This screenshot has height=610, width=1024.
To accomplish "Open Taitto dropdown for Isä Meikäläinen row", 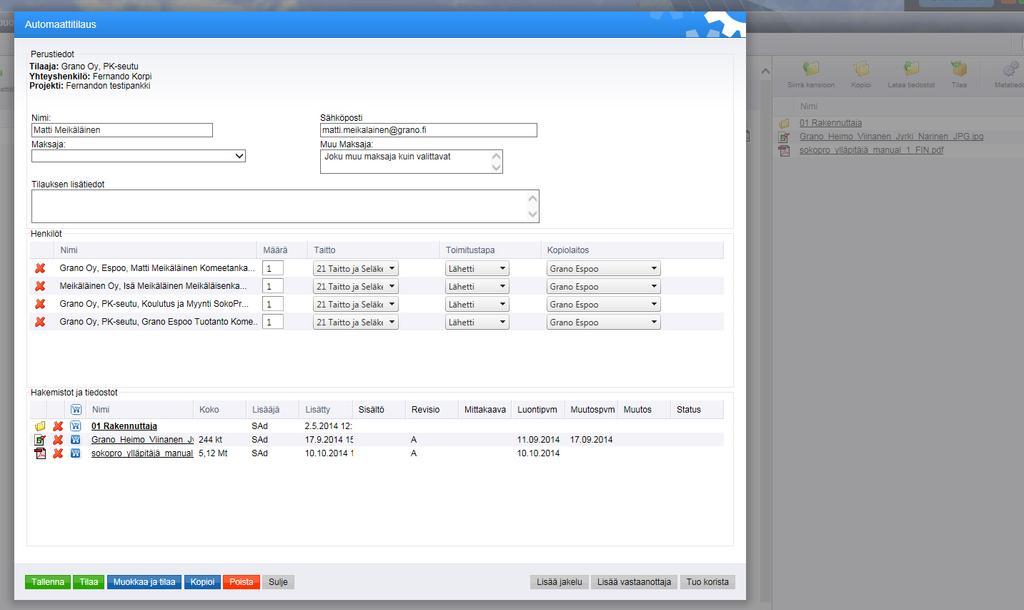I will point(356,286).
